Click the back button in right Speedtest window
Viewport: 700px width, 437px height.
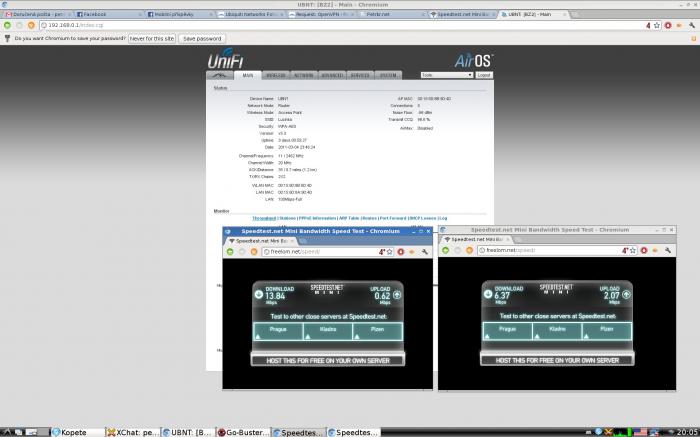446,250
